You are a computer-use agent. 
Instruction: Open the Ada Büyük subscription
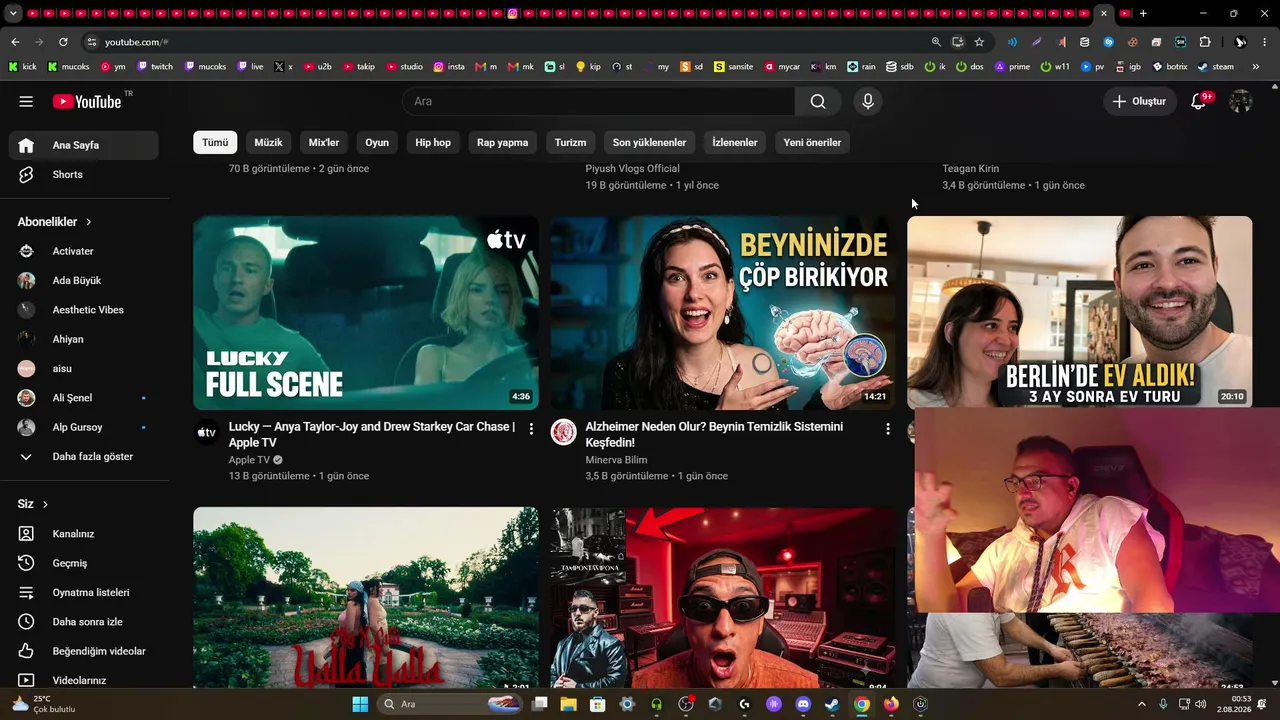84,280
